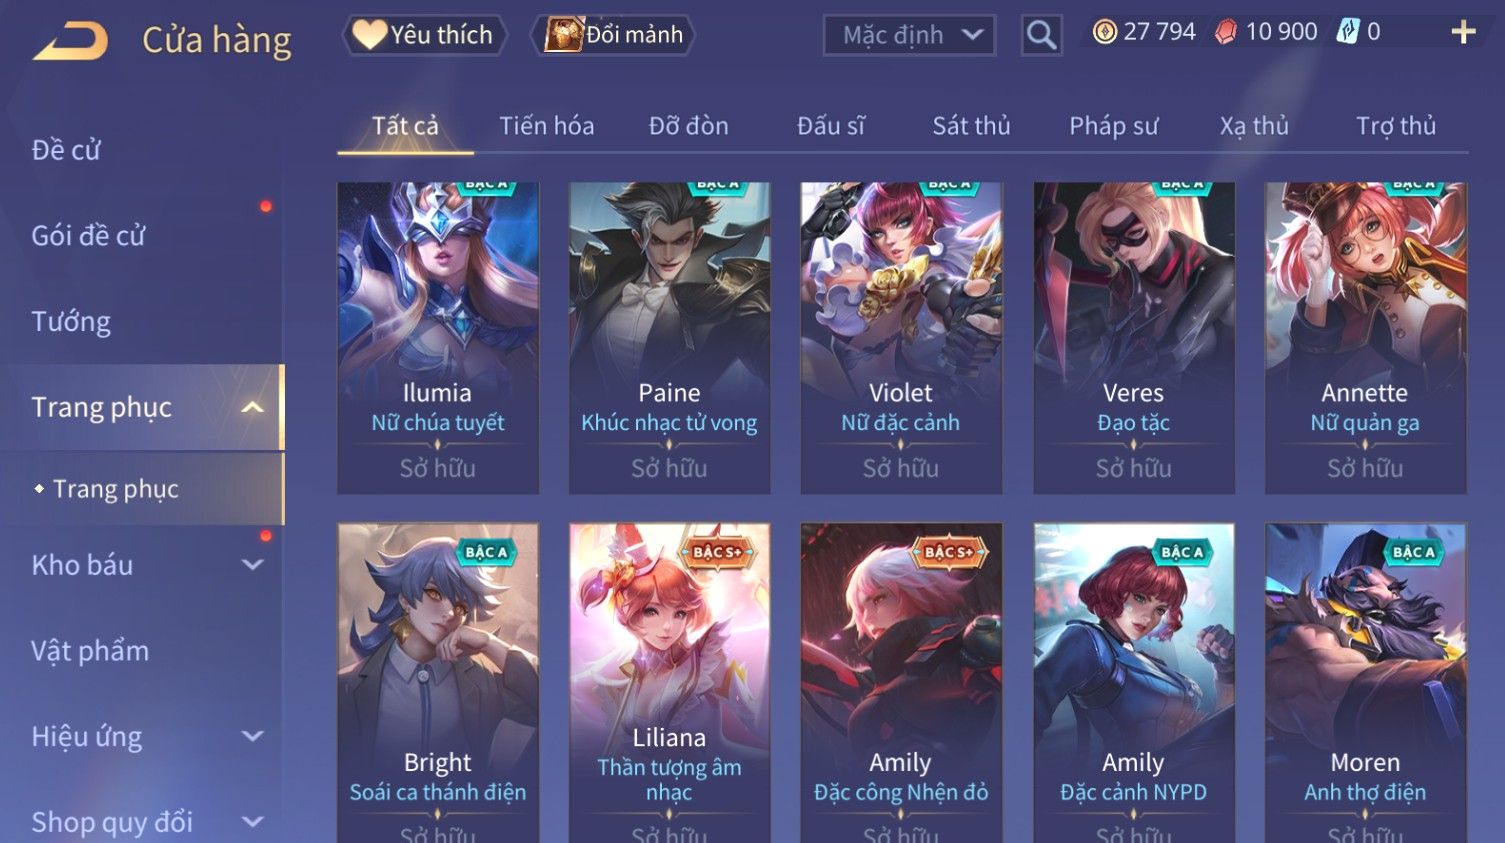Tap the gold coin balance icon
This screenshot has width=1505, height=843.
(x=1104, y=32)
